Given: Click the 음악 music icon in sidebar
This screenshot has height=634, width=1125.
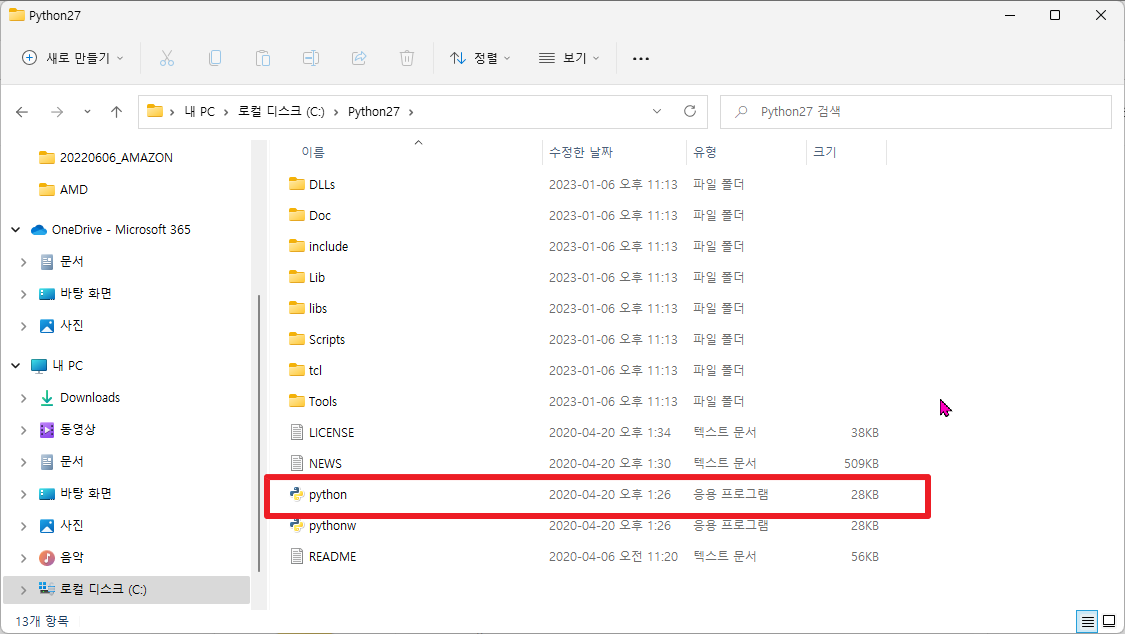Looking at the screenshot, I should pos(47,557).
